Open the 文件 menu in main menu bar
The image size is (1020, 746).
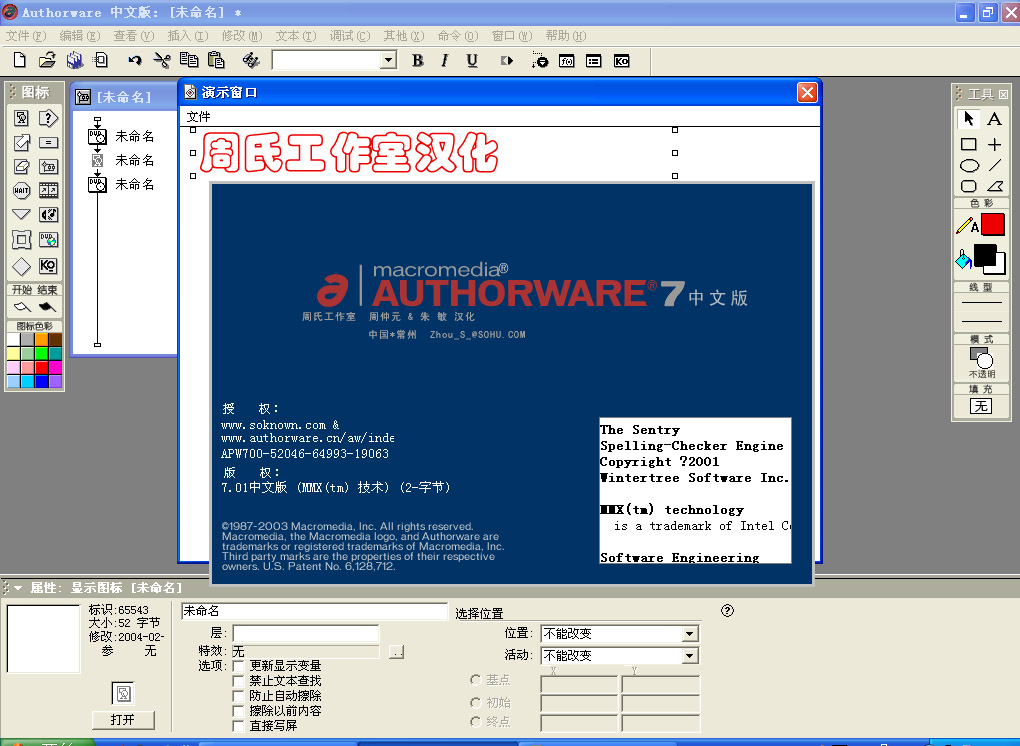26,36
